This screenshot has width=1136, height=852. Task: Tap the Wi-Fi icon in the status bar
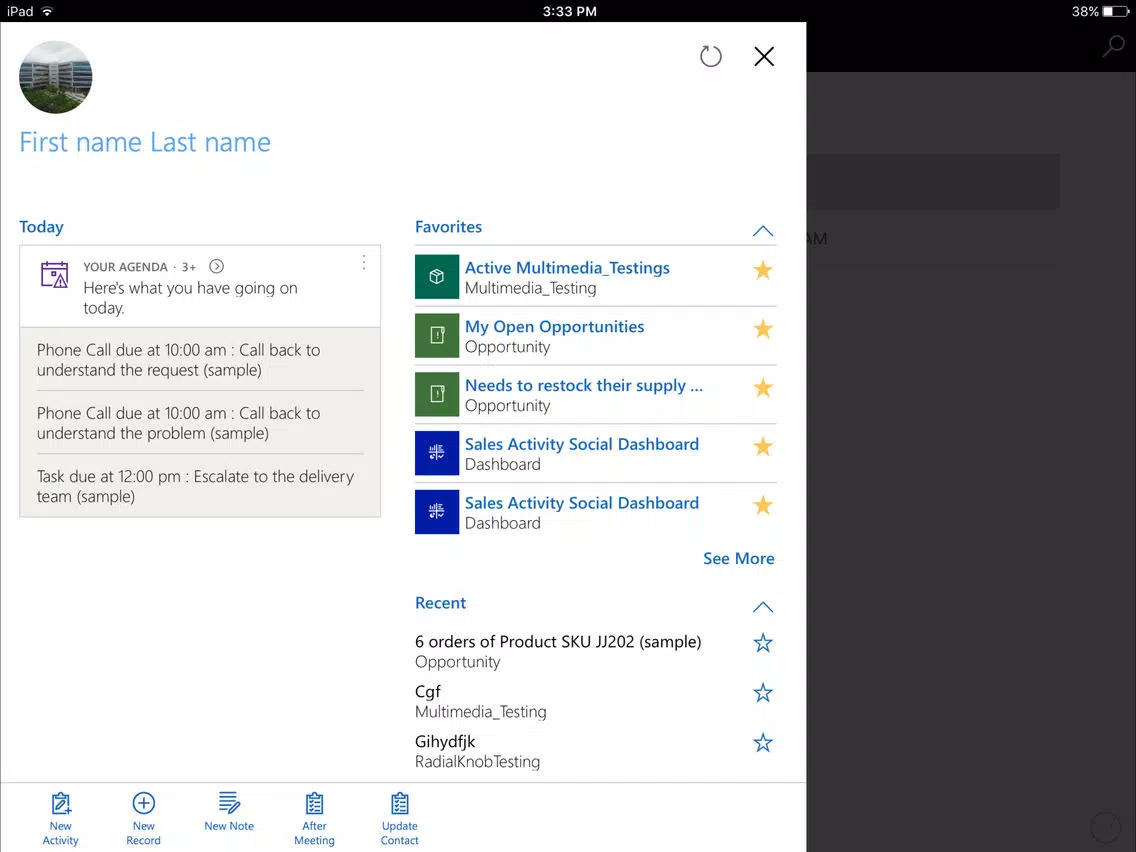(x=47, y=11)
